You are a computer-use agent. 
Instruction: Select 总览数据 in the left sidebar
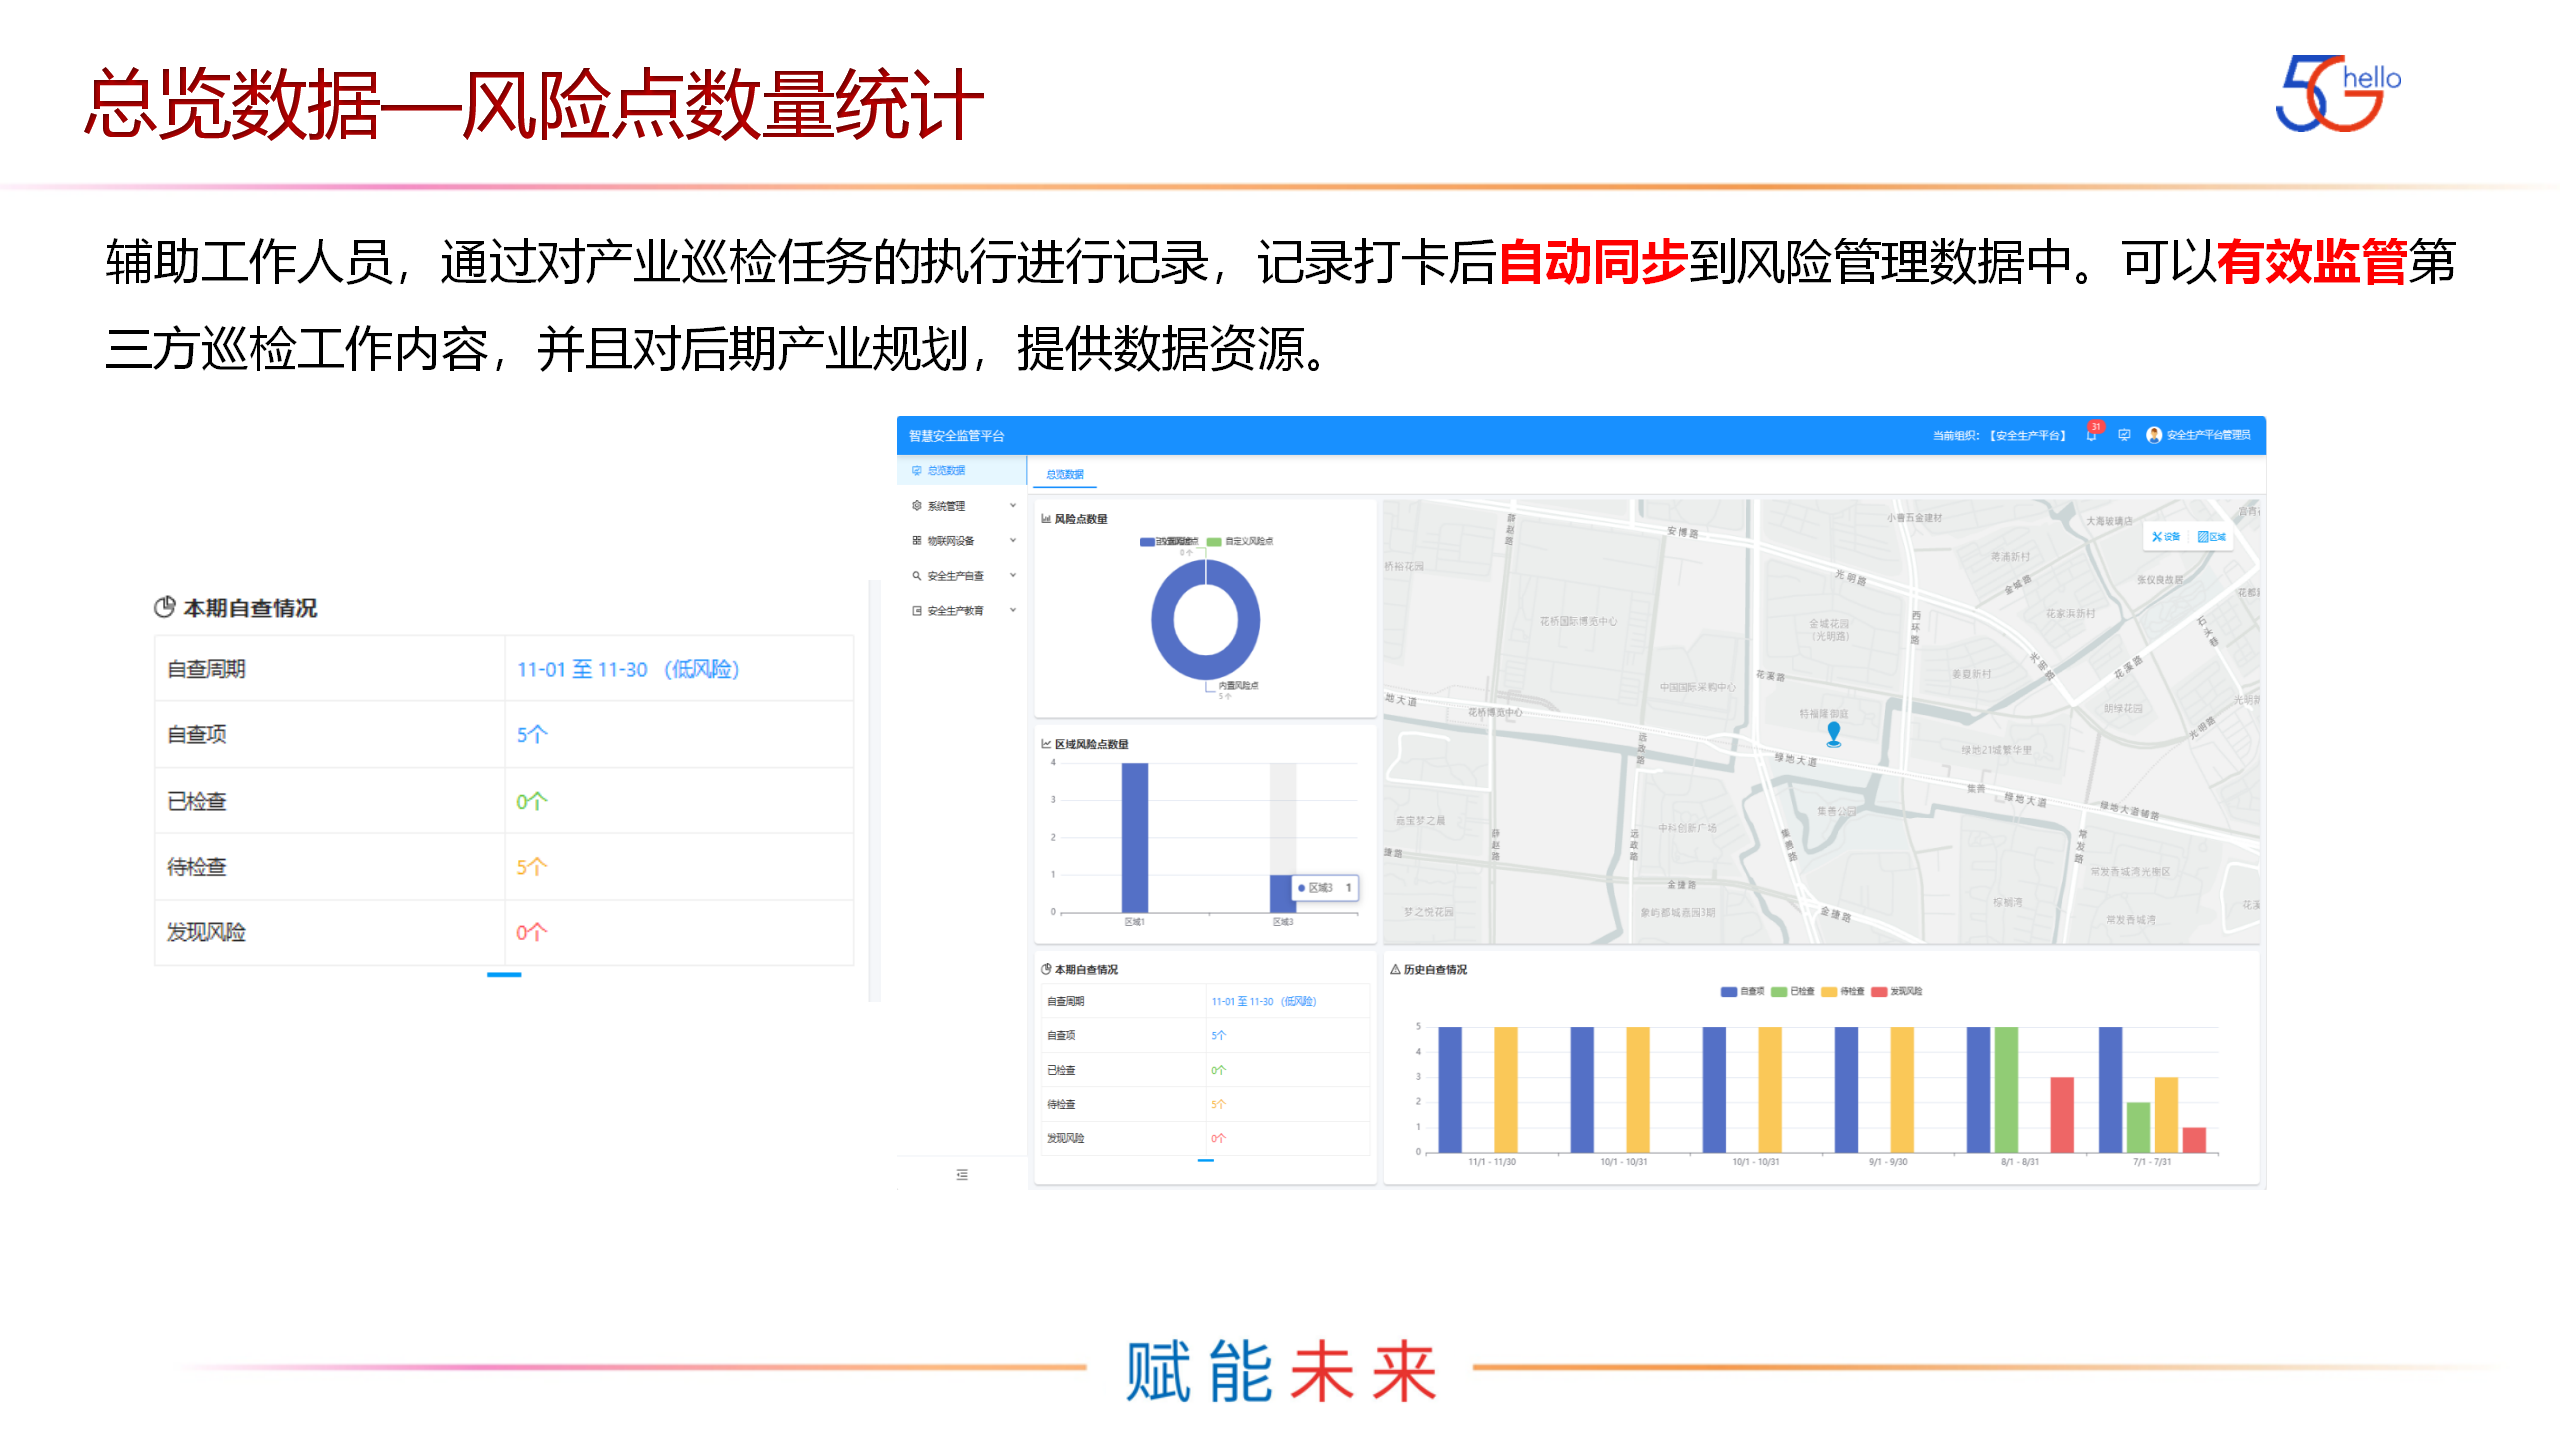[x=946, y=470]
